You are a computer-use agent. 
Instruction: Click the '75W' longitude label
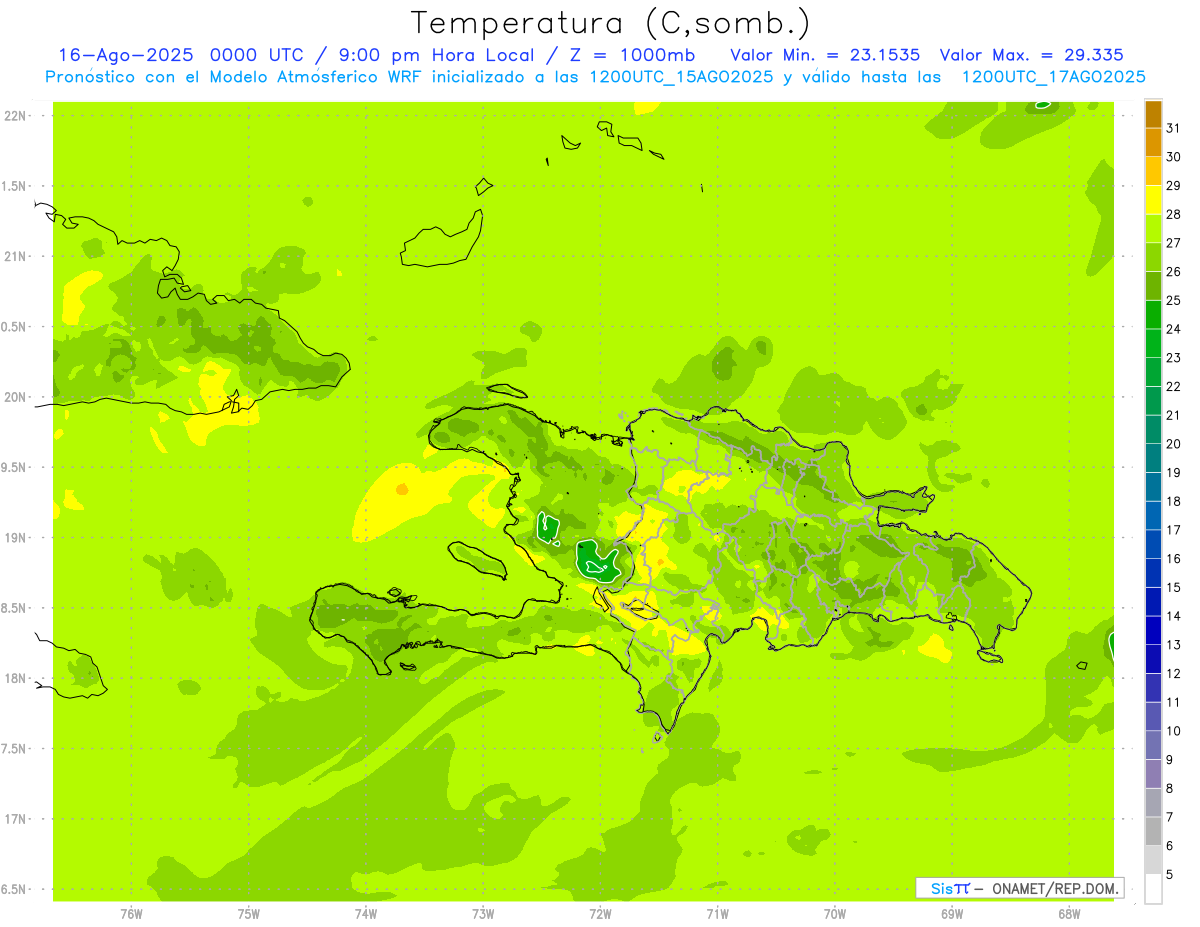click(x=248, y=914)
